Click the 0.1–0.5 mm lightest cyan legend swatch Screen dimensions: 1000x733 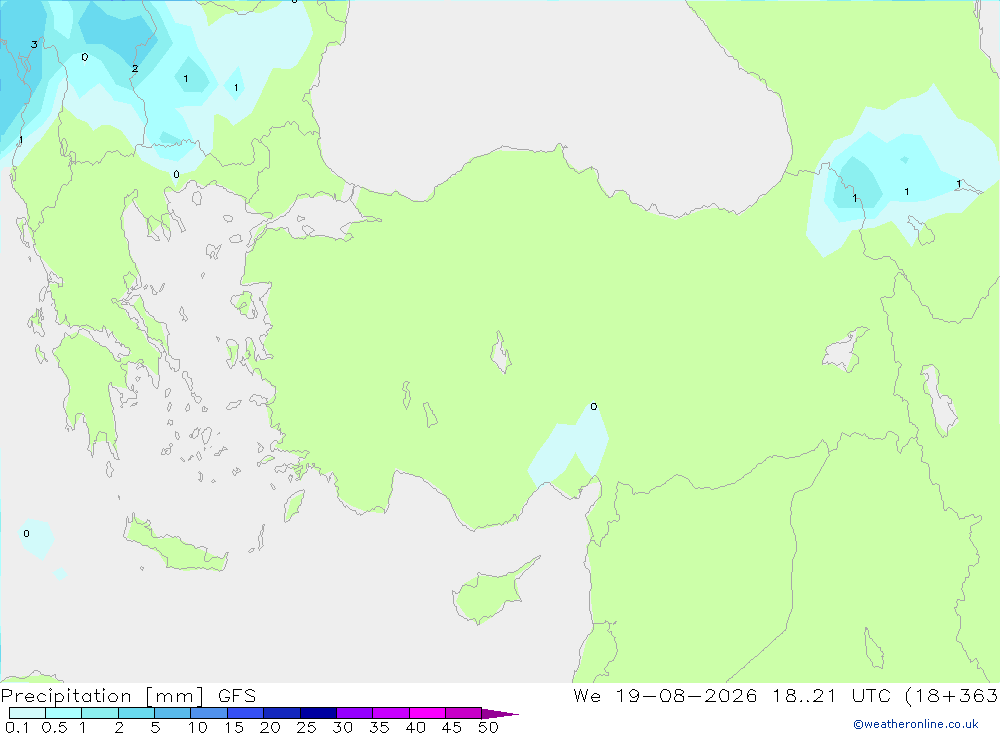(27, 713)
